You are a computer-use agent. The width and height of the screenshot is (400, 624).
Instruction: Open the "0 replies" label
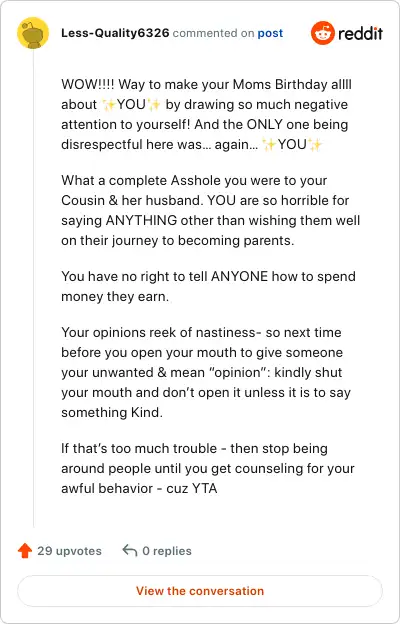(x=167, y=551)
